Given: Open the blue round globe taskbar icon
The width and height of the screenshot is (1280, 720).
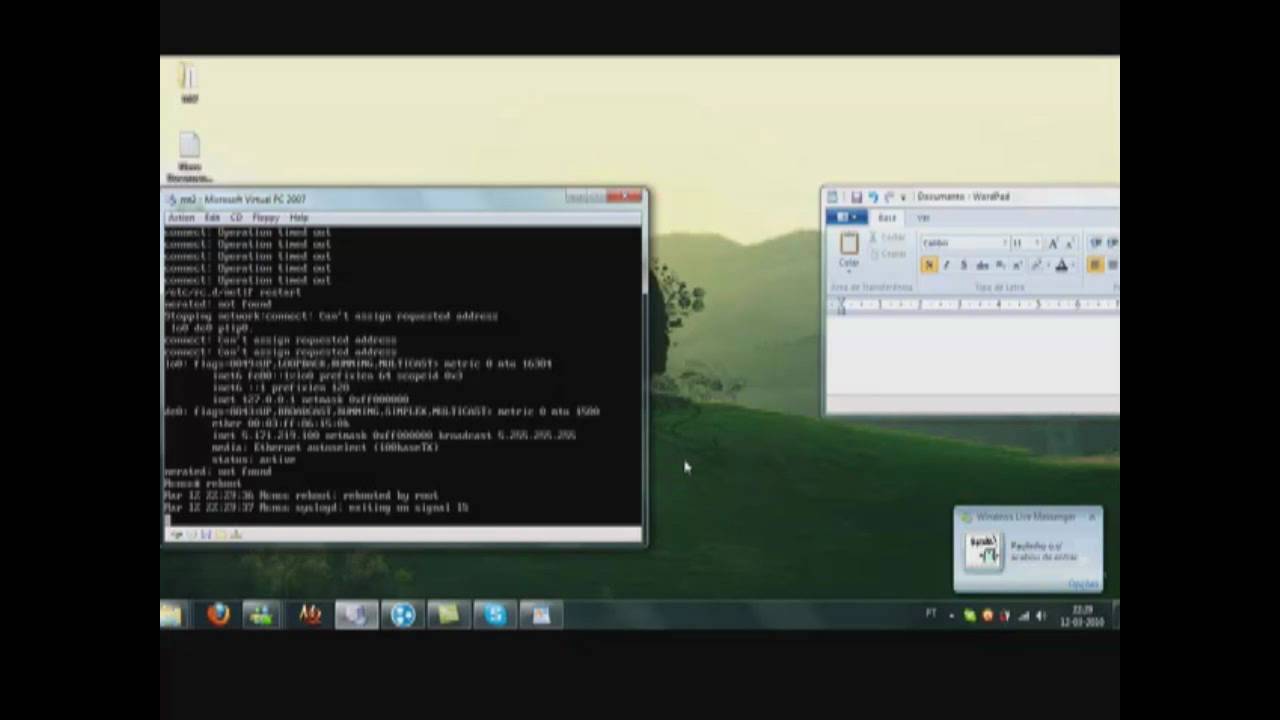Looking at the screenshot, I should coord(403,615).
